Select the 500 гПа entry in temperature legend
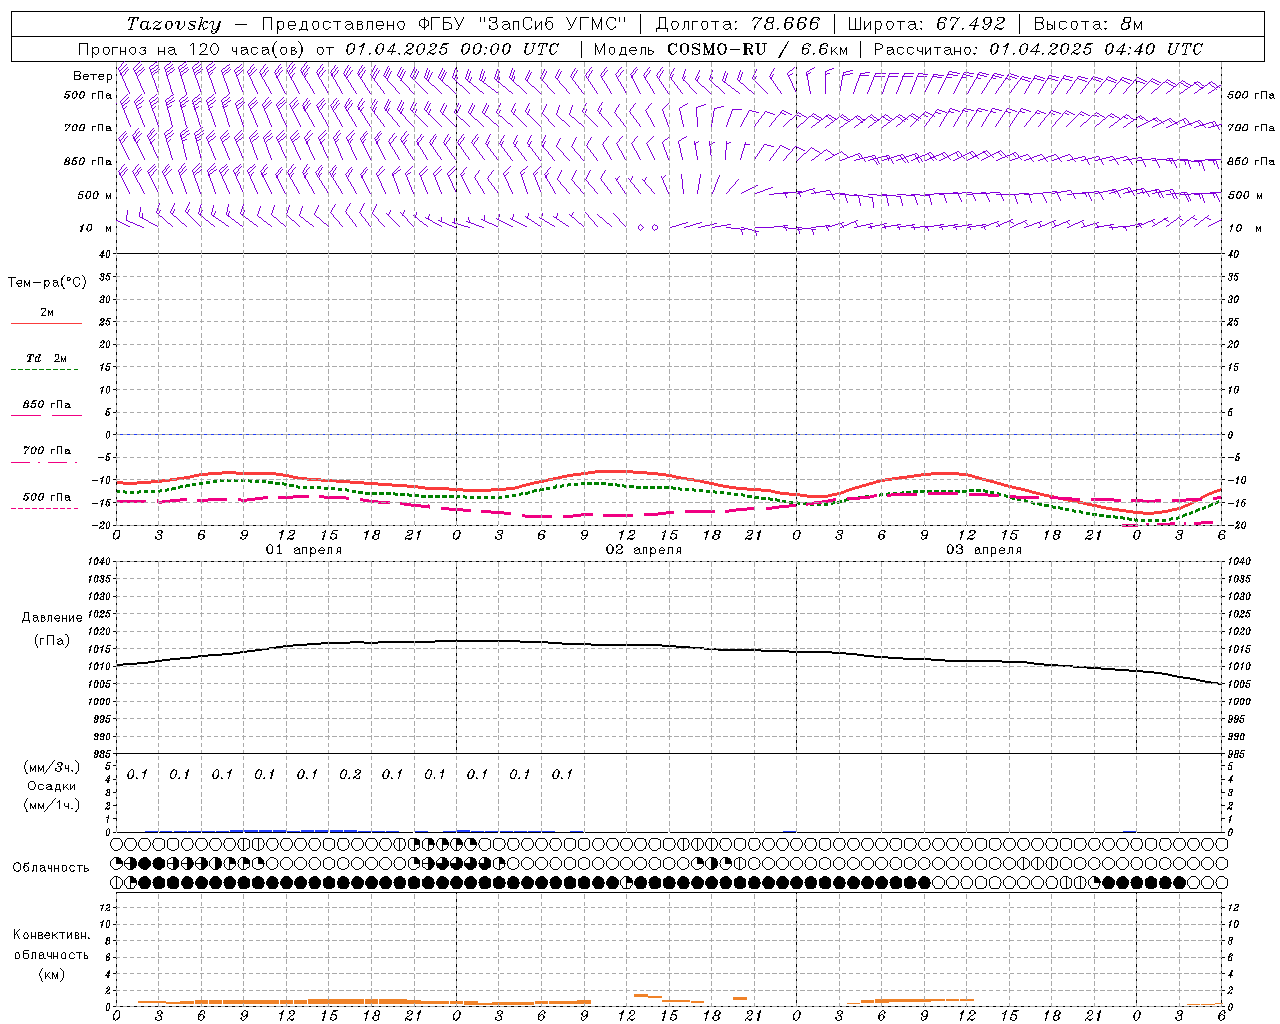The image size is (1280, 1024). tap(46, 497)
